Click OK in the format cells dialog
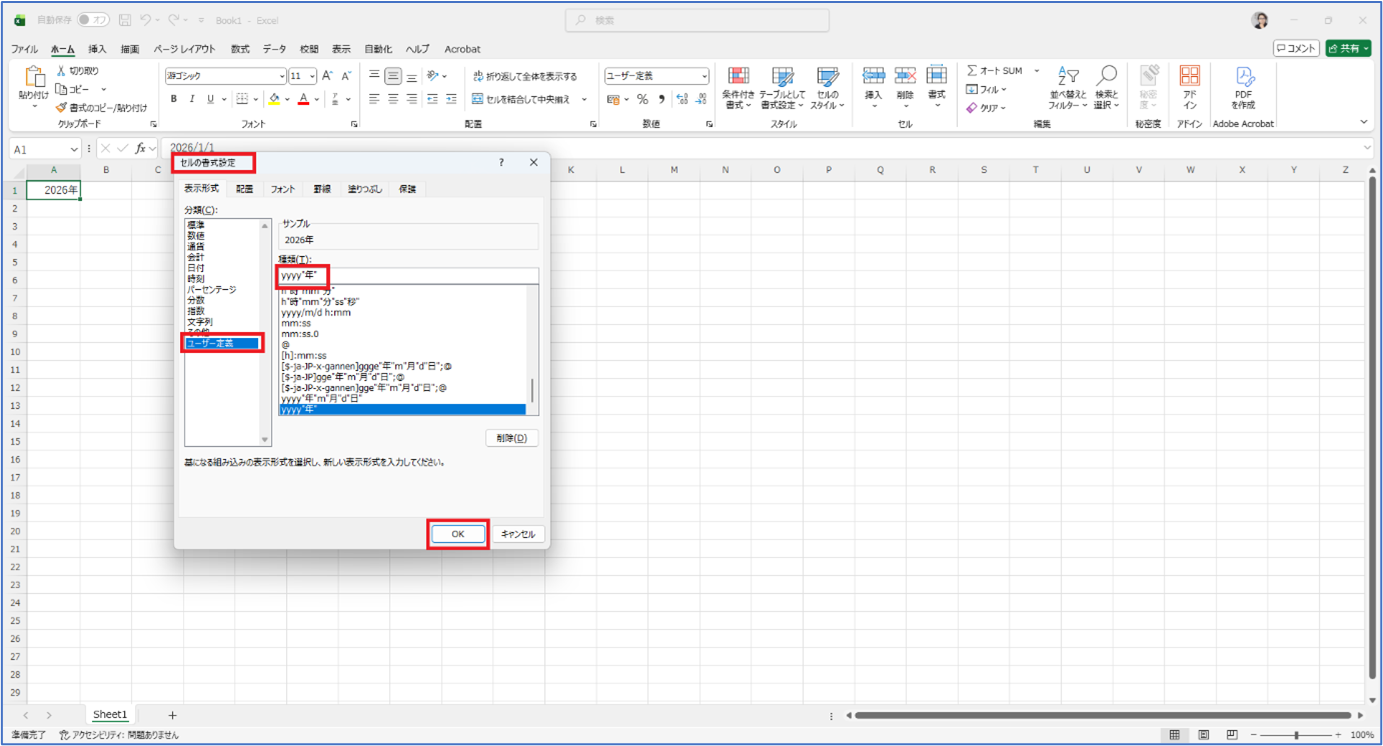The height and width of the screenshot is (746, 1383). [457, 534]
